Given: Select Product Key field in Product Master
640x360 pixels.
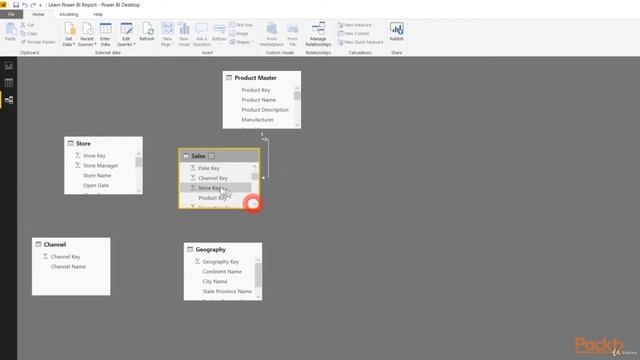Looking at the screenshot, I should 256,90.
